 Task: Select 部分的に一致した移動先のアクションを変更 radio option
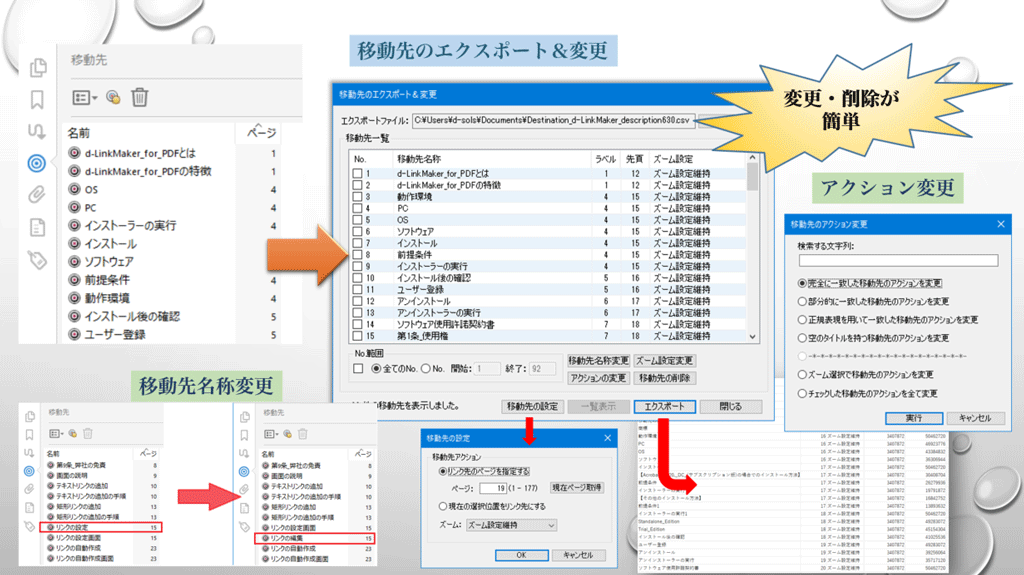click(x=801, y=300)
